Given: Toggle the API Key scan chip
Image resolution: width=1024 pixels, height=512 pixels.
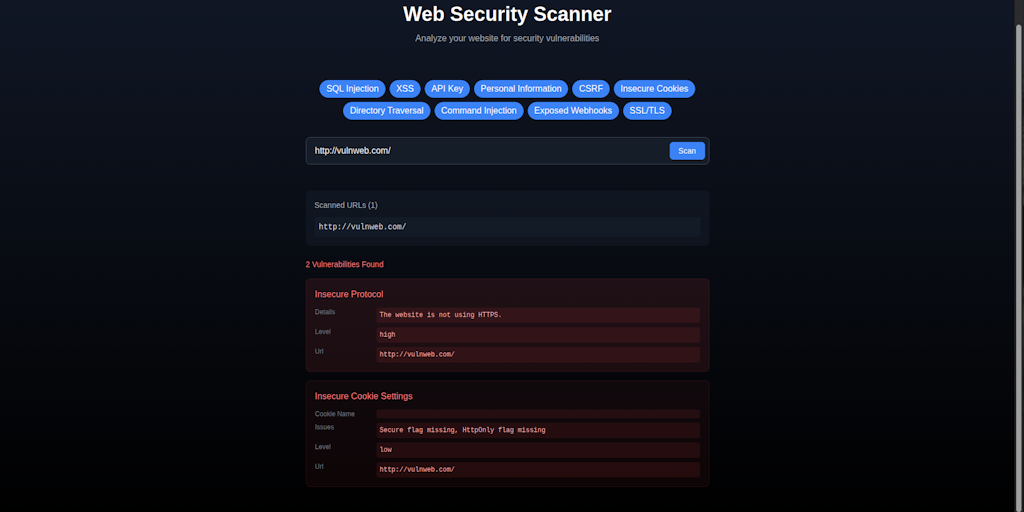Looking at the screenshot, I should (447, 89).
